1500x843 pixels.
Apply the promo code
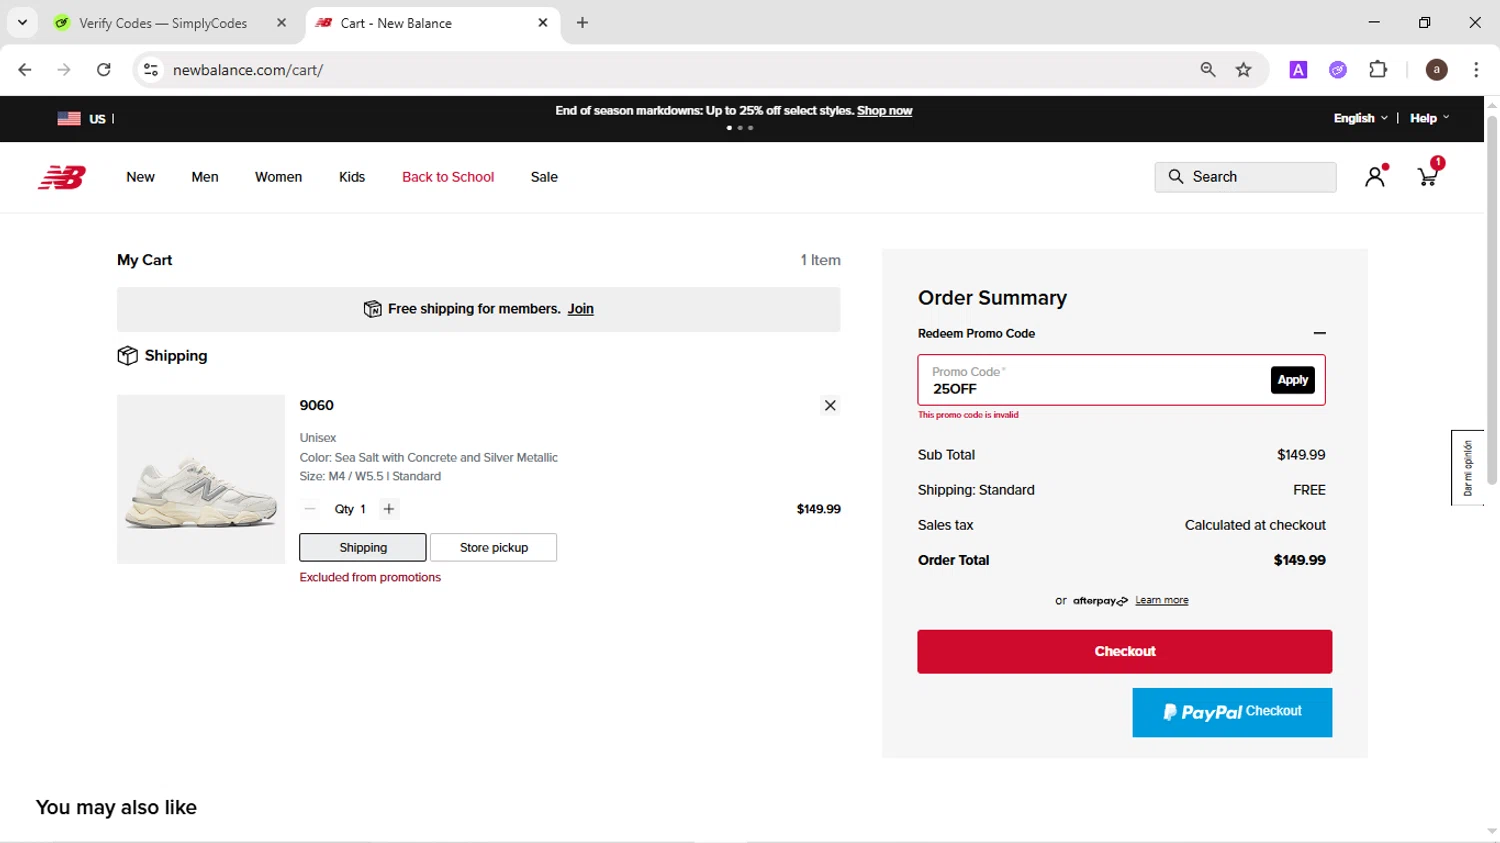click(x=1292, y=380)
